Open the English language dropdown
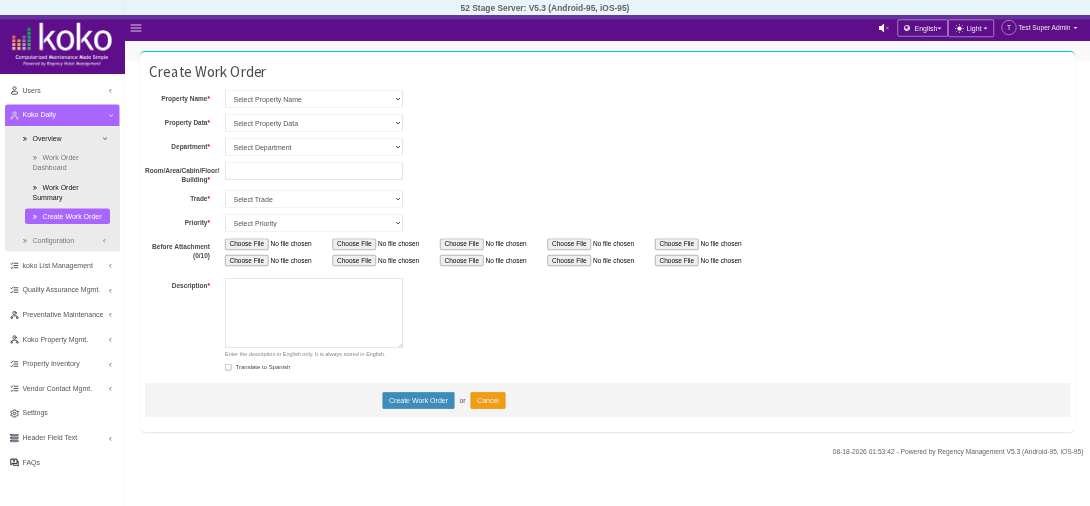1090x506 pixels. tap(922, 28)
